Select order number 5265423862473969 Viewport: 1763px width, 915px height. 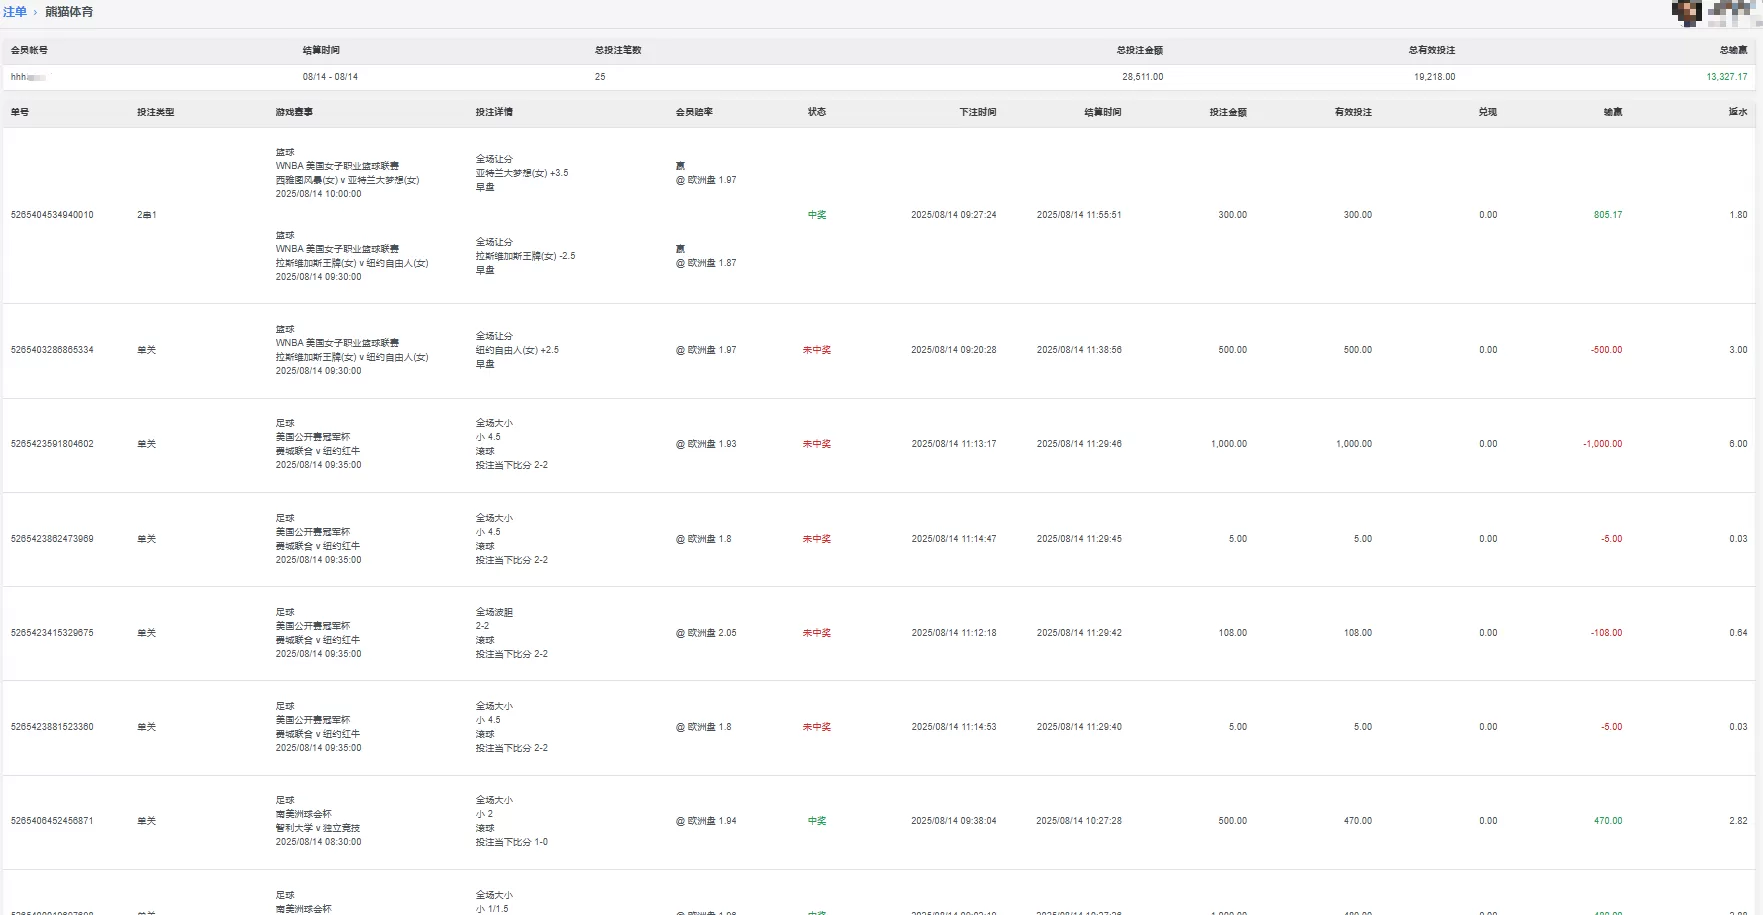(x=52, y=539)
